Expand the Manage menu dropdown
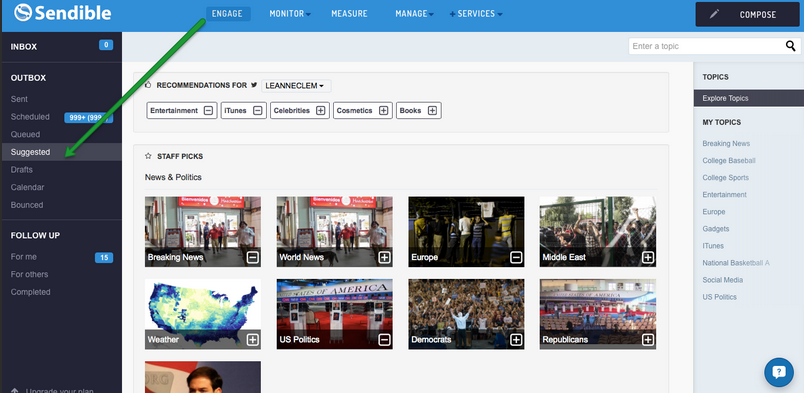This screenshot has height=393, width=804. tap(431, 15)
